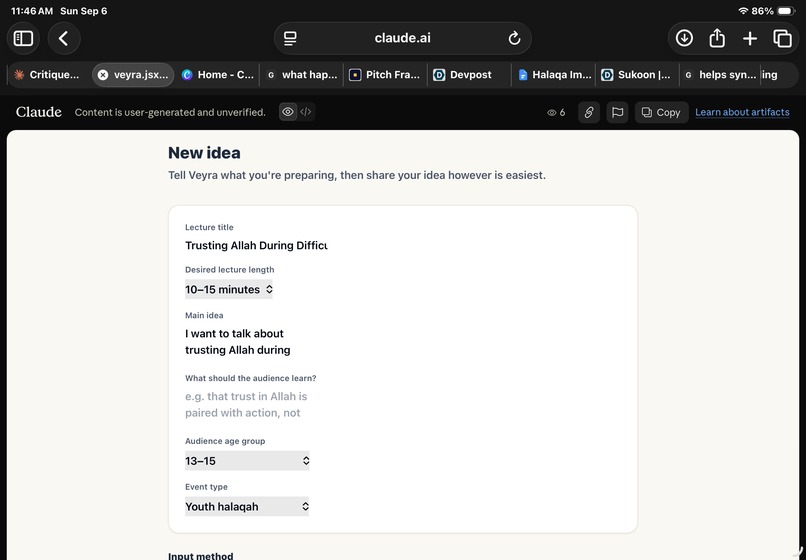Open the page settings icon in the address bar
The image size is (806, 560).
click(290, 39)
